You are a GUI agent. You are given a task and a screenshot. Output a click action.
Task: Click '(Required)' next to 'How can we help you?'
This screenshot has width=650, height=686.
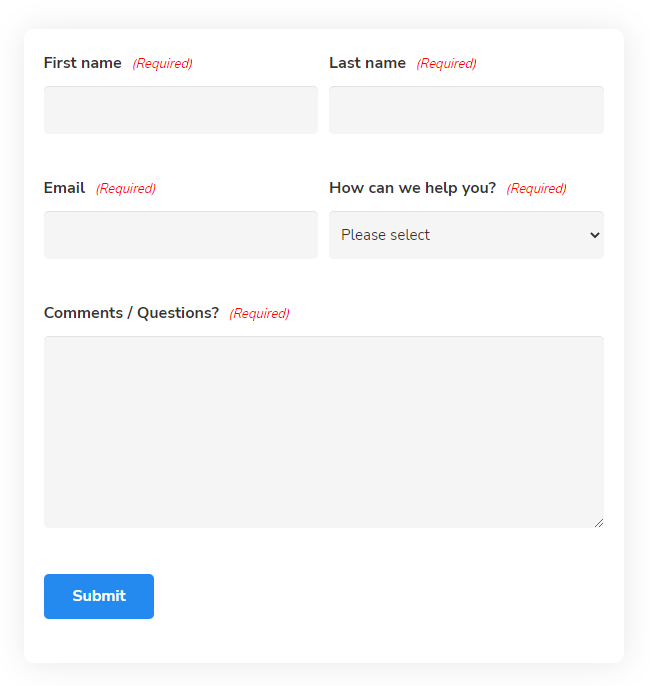pyautogui.click(x=536, y=189)
